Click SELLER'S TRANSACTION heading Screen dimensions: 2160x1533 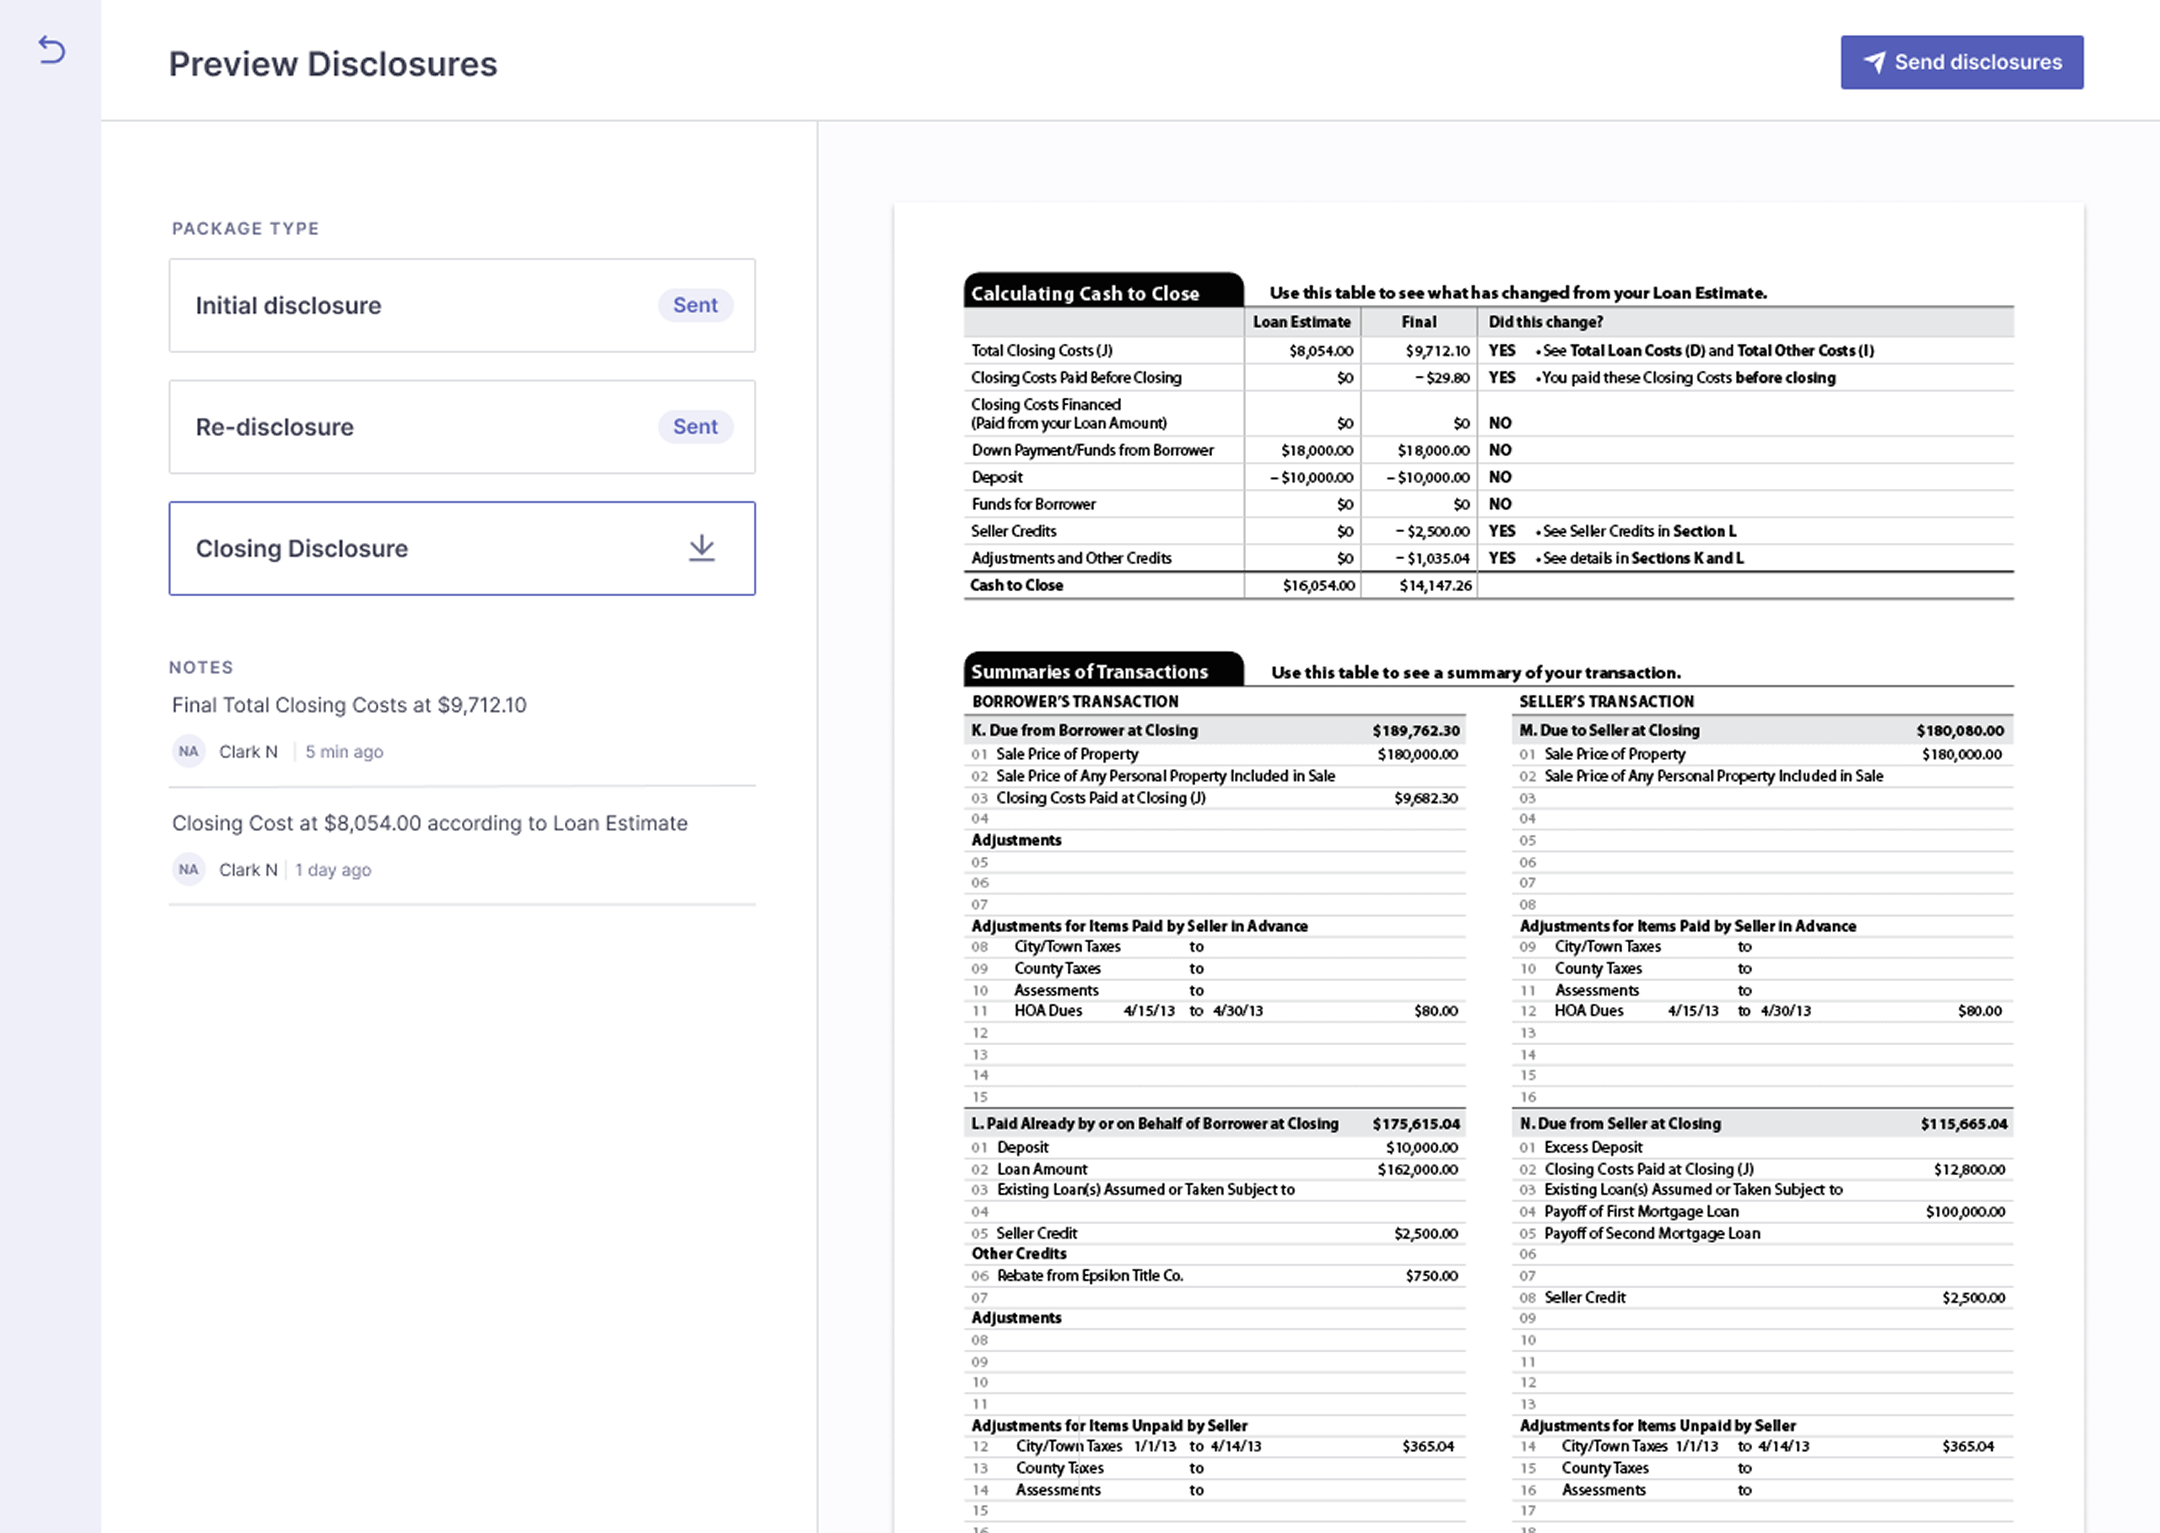[x=1606, y=701]
